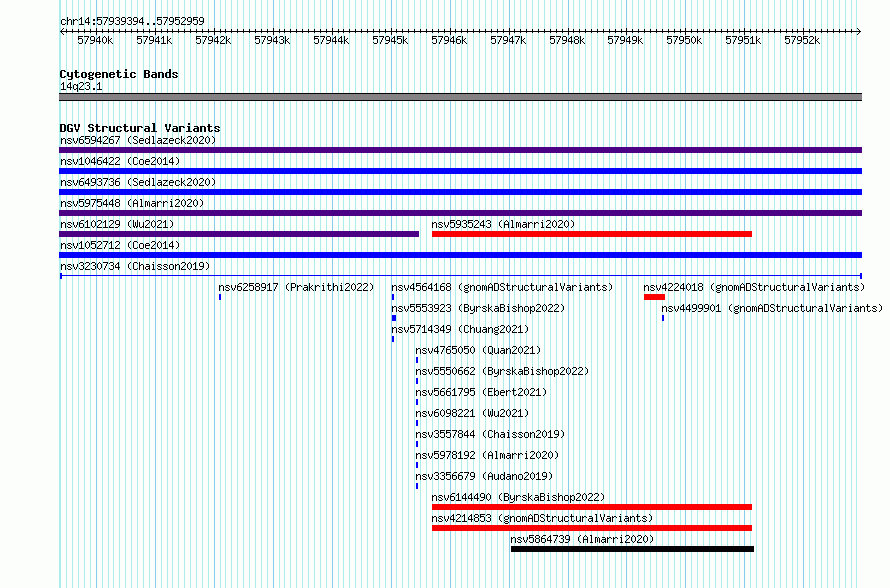
Task: Click nsv6258917 (Prakrithi2022) label
Action: click(x=296, y=287)
